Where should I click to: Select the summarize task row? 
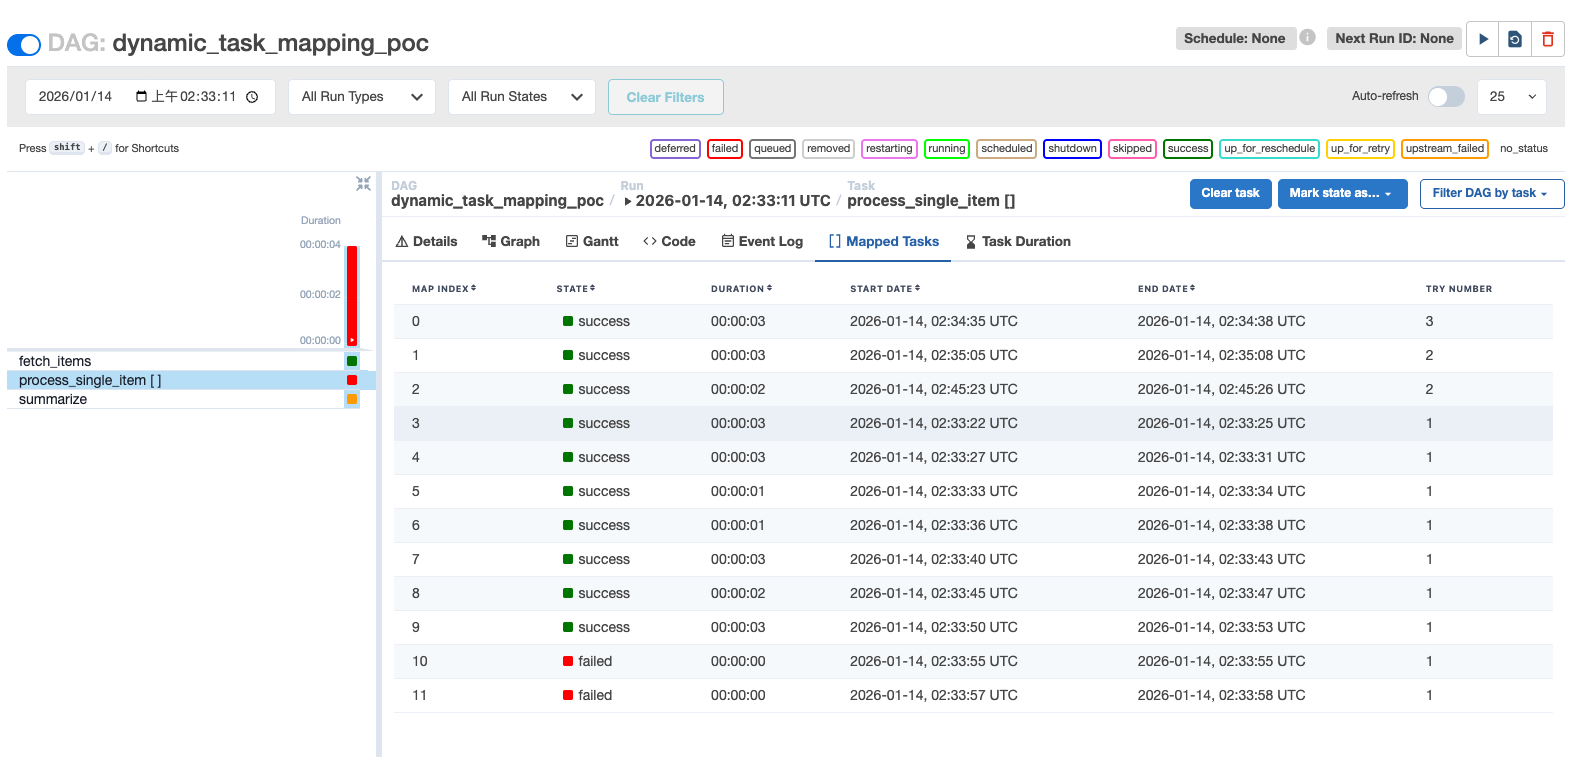coord(53,399)
